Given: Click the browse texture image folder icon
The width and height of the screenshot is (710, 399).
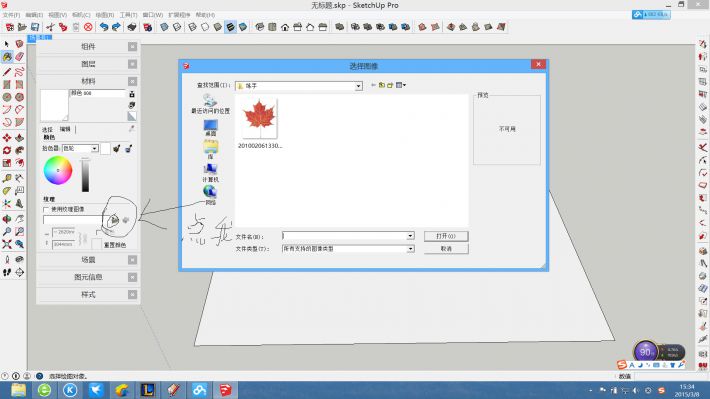Looking at the screenshot, I should [113, 220].
